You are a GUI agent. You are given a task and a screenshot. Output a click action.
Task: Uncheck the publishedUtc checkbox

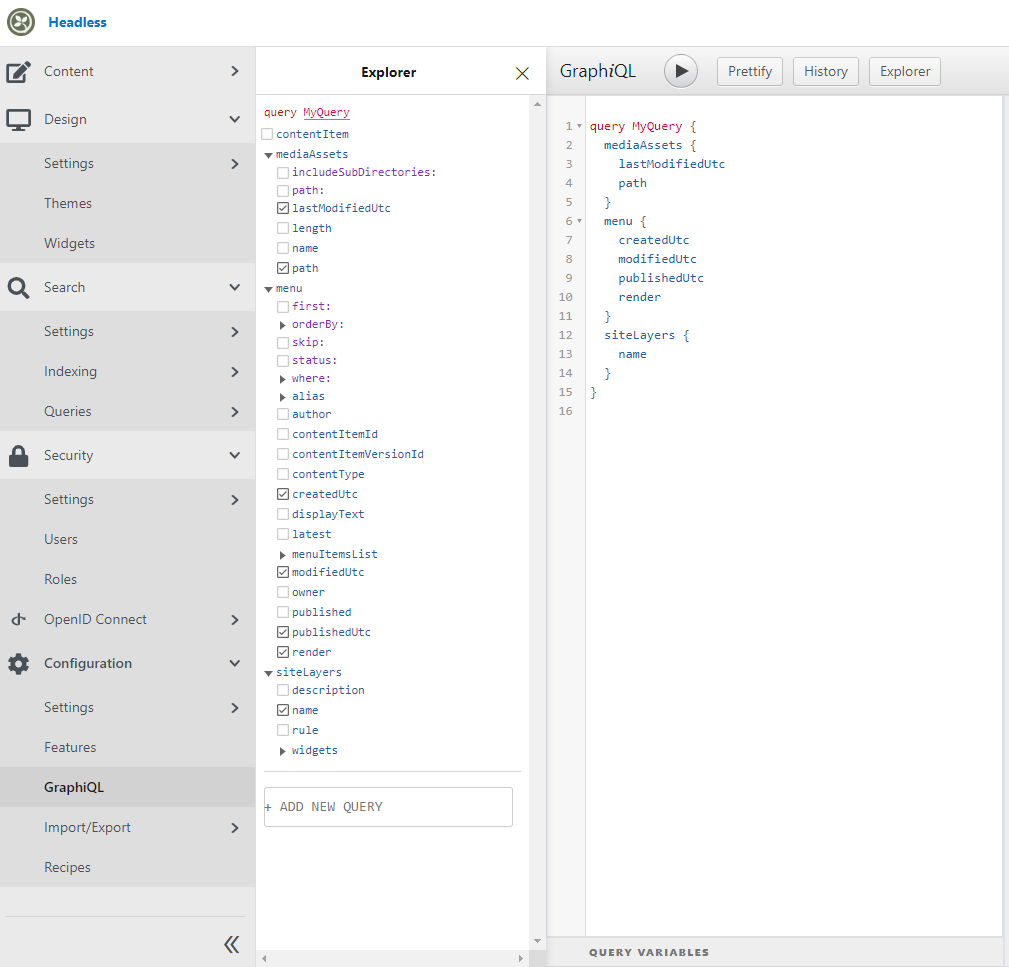pyautogui.click(x=282, y=632)
